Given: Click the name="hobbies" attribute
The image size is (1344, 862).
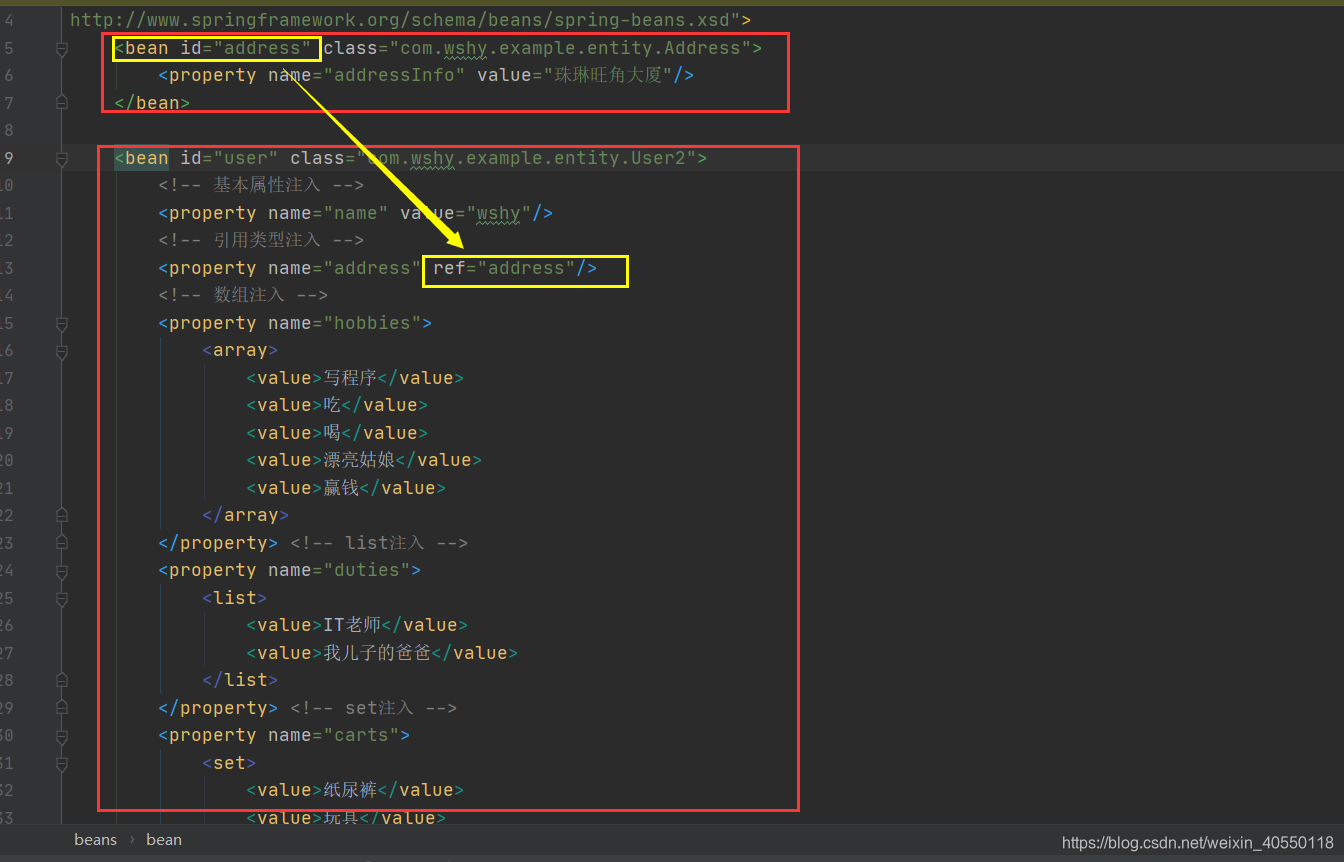Looking at the screenshot, I should (x=345, y=323).
